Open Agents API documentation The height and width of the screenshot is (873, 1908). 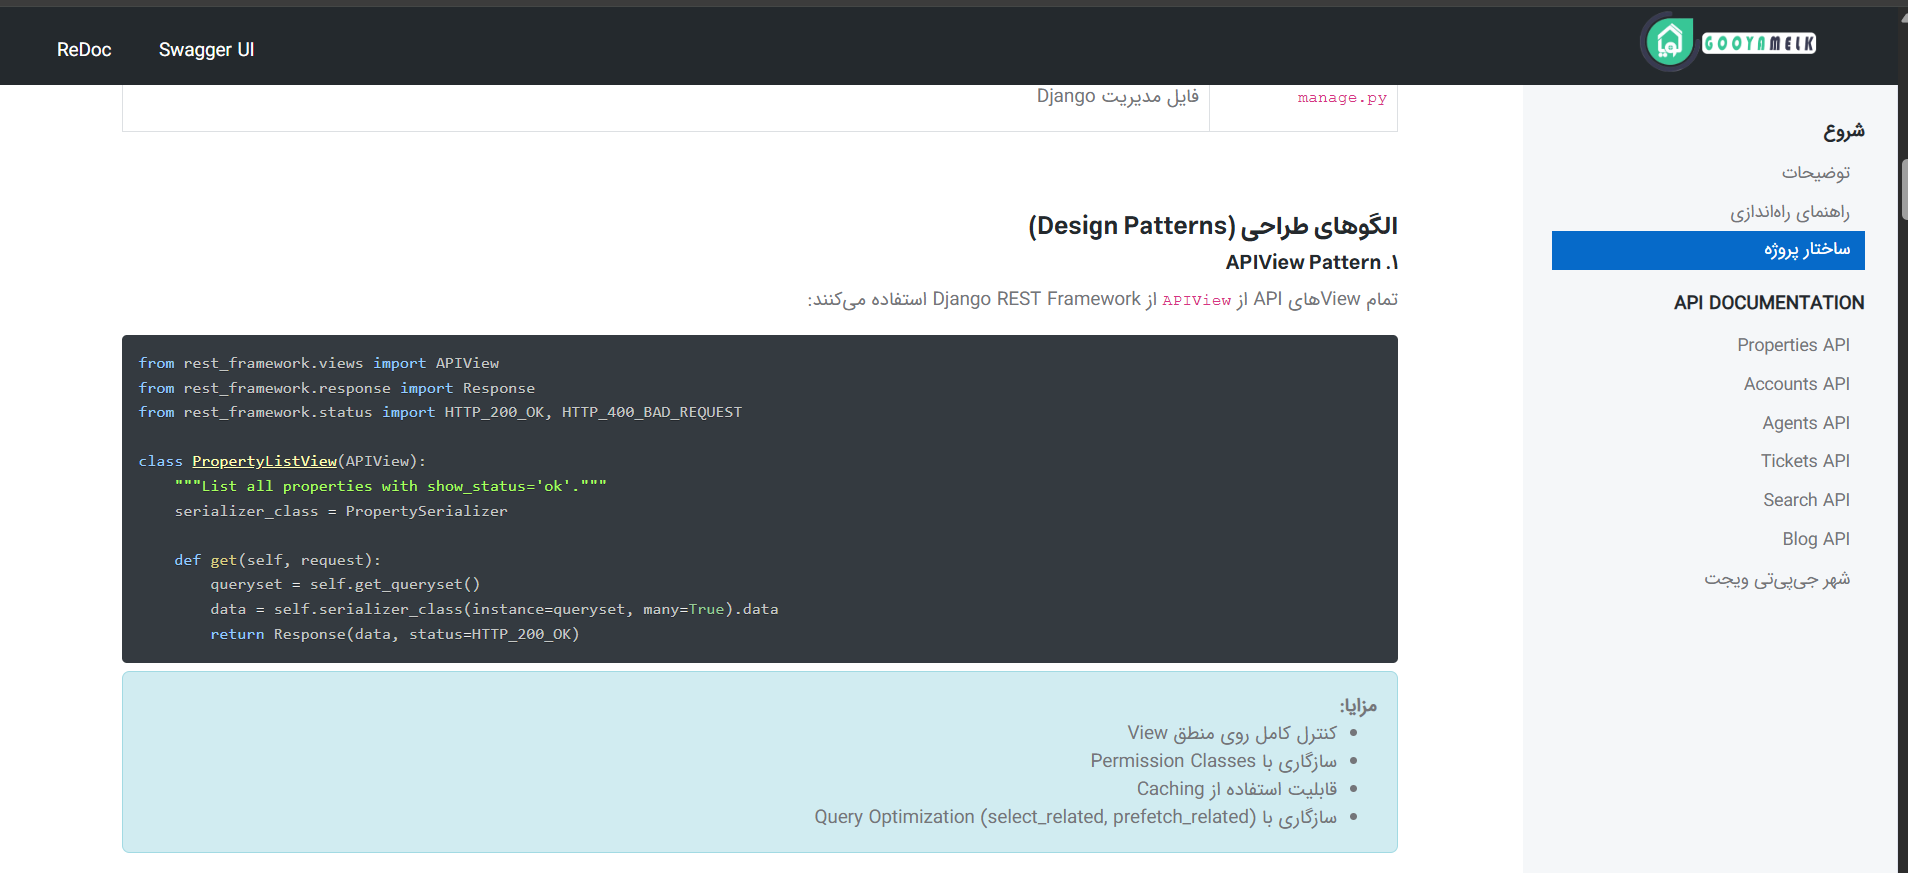coord(1805,423)
